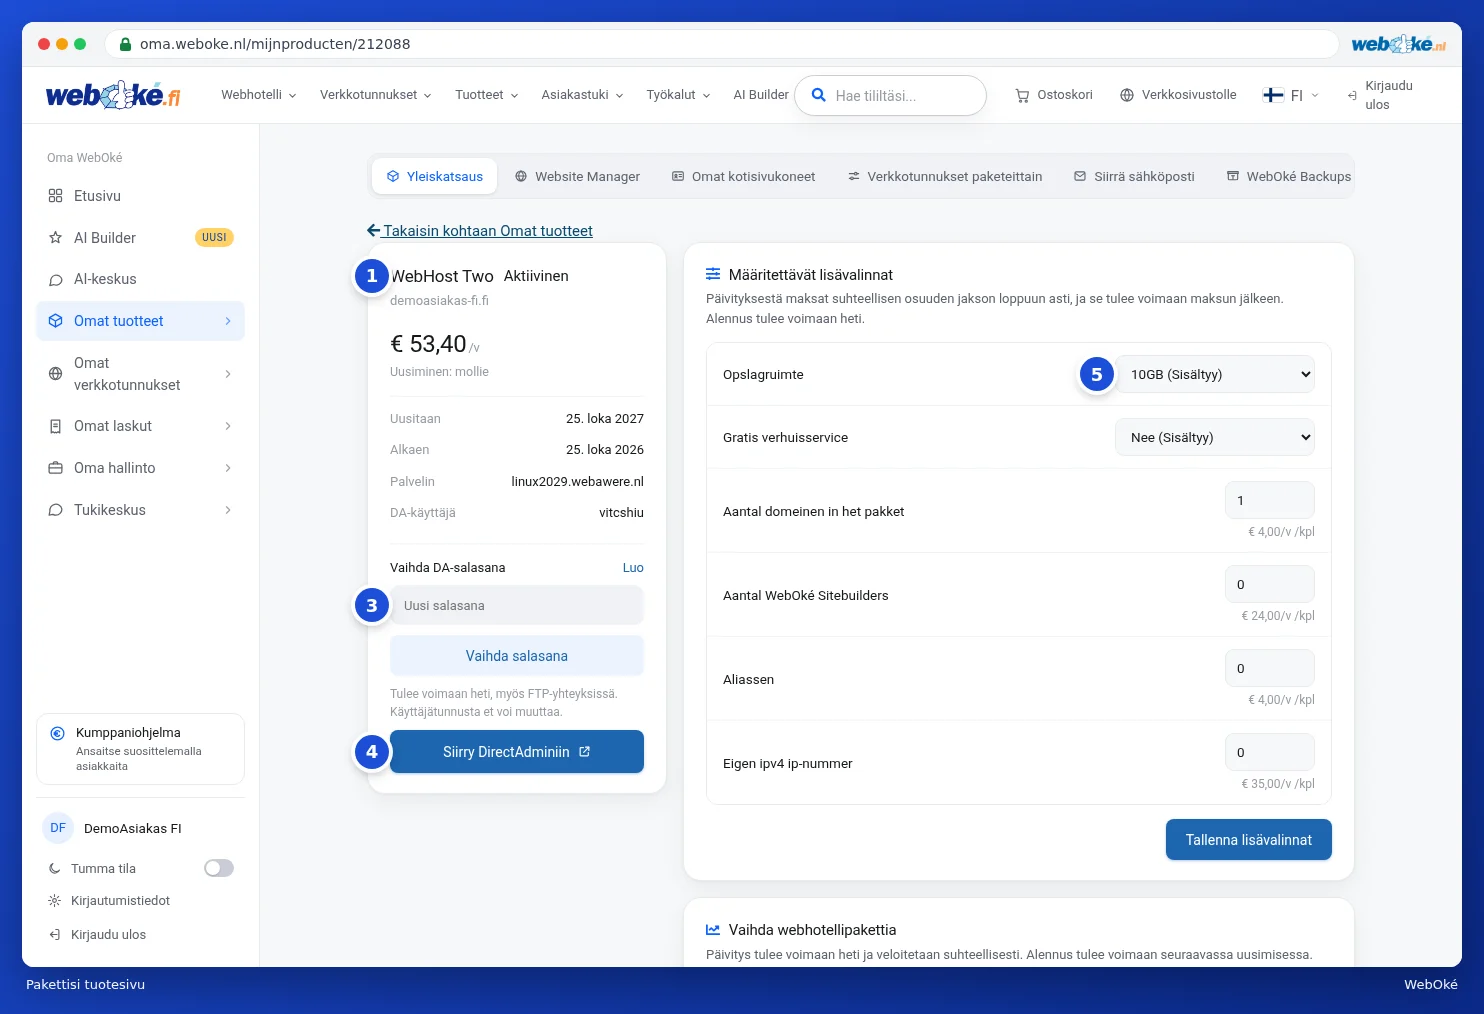
Task: Click AI Builder in the top menu
Action: click(x=761, y=95)
